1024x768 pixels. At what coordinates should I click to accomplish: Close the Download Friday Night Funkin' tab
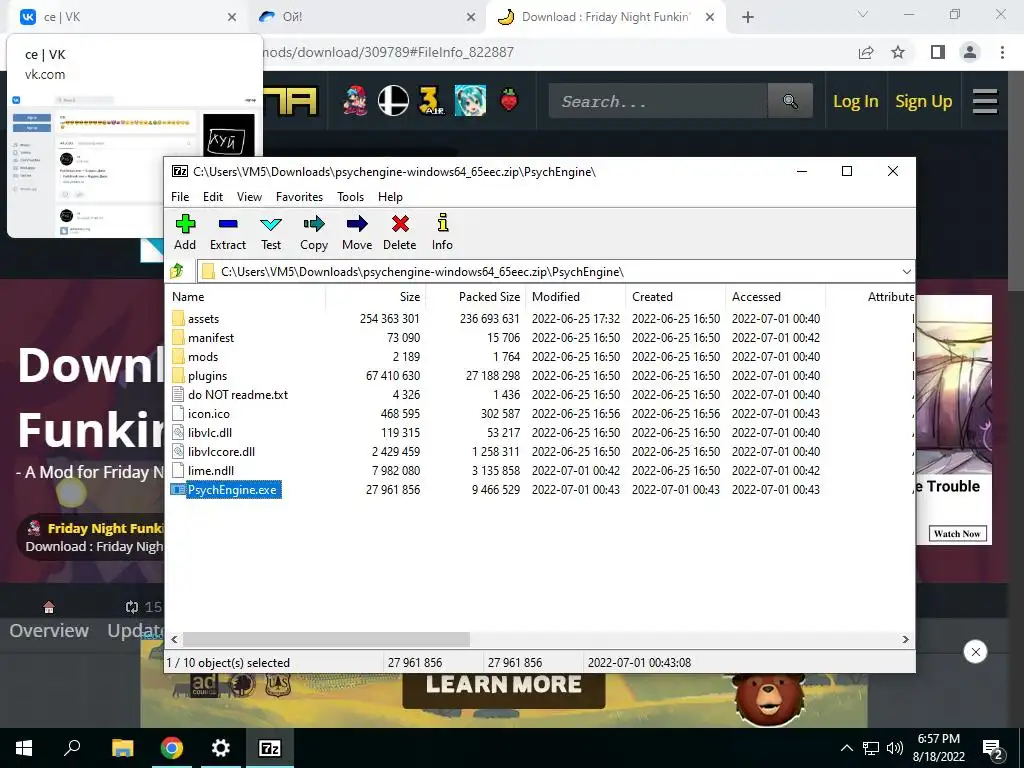(x=711, y=18)
